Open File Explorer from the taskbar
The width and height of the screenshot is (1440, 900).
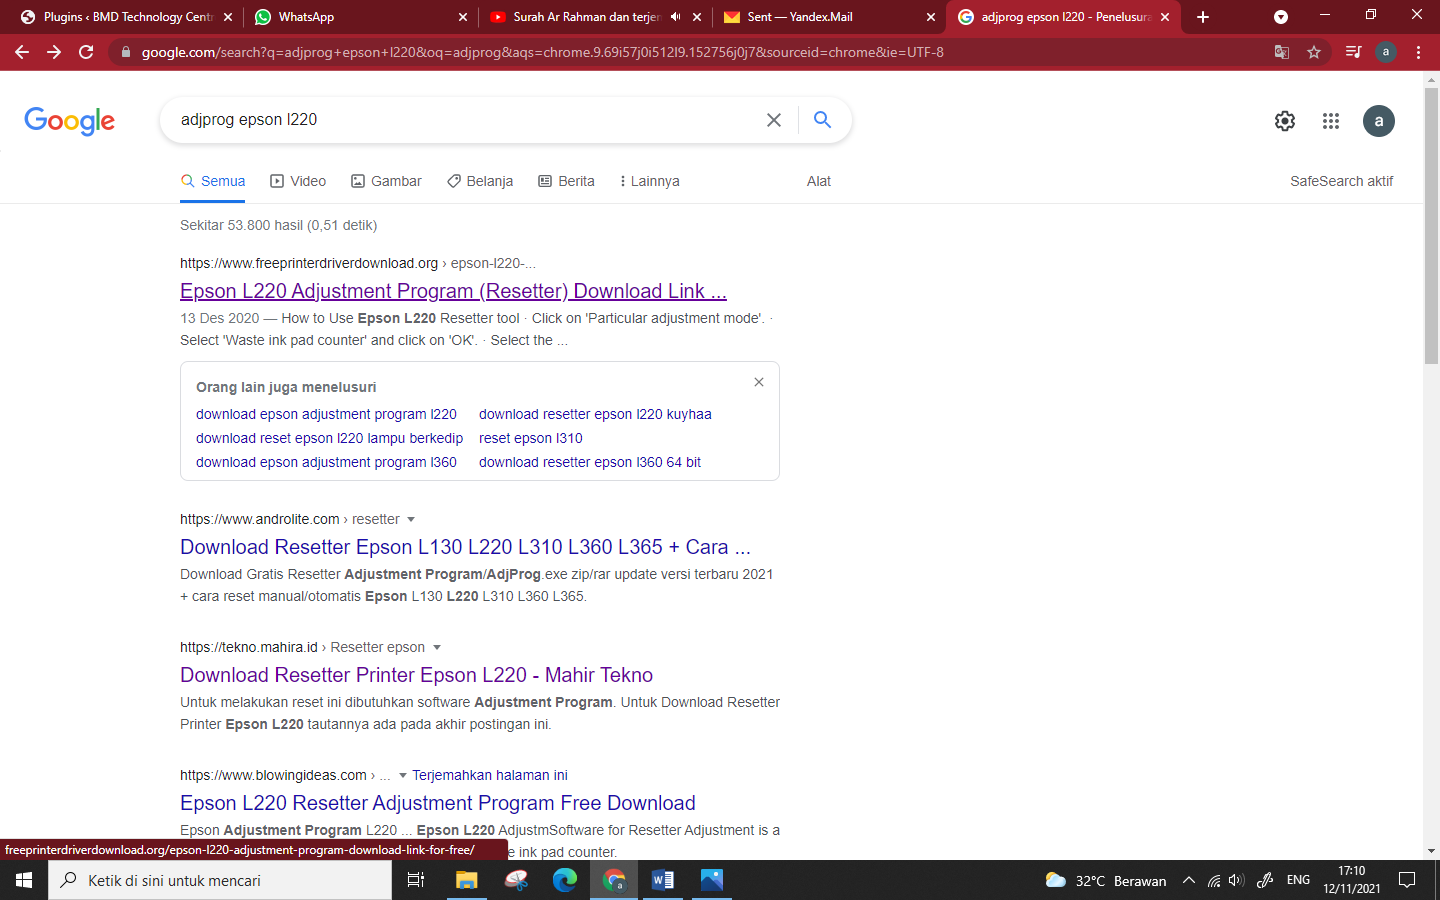[x=467, y=880]
